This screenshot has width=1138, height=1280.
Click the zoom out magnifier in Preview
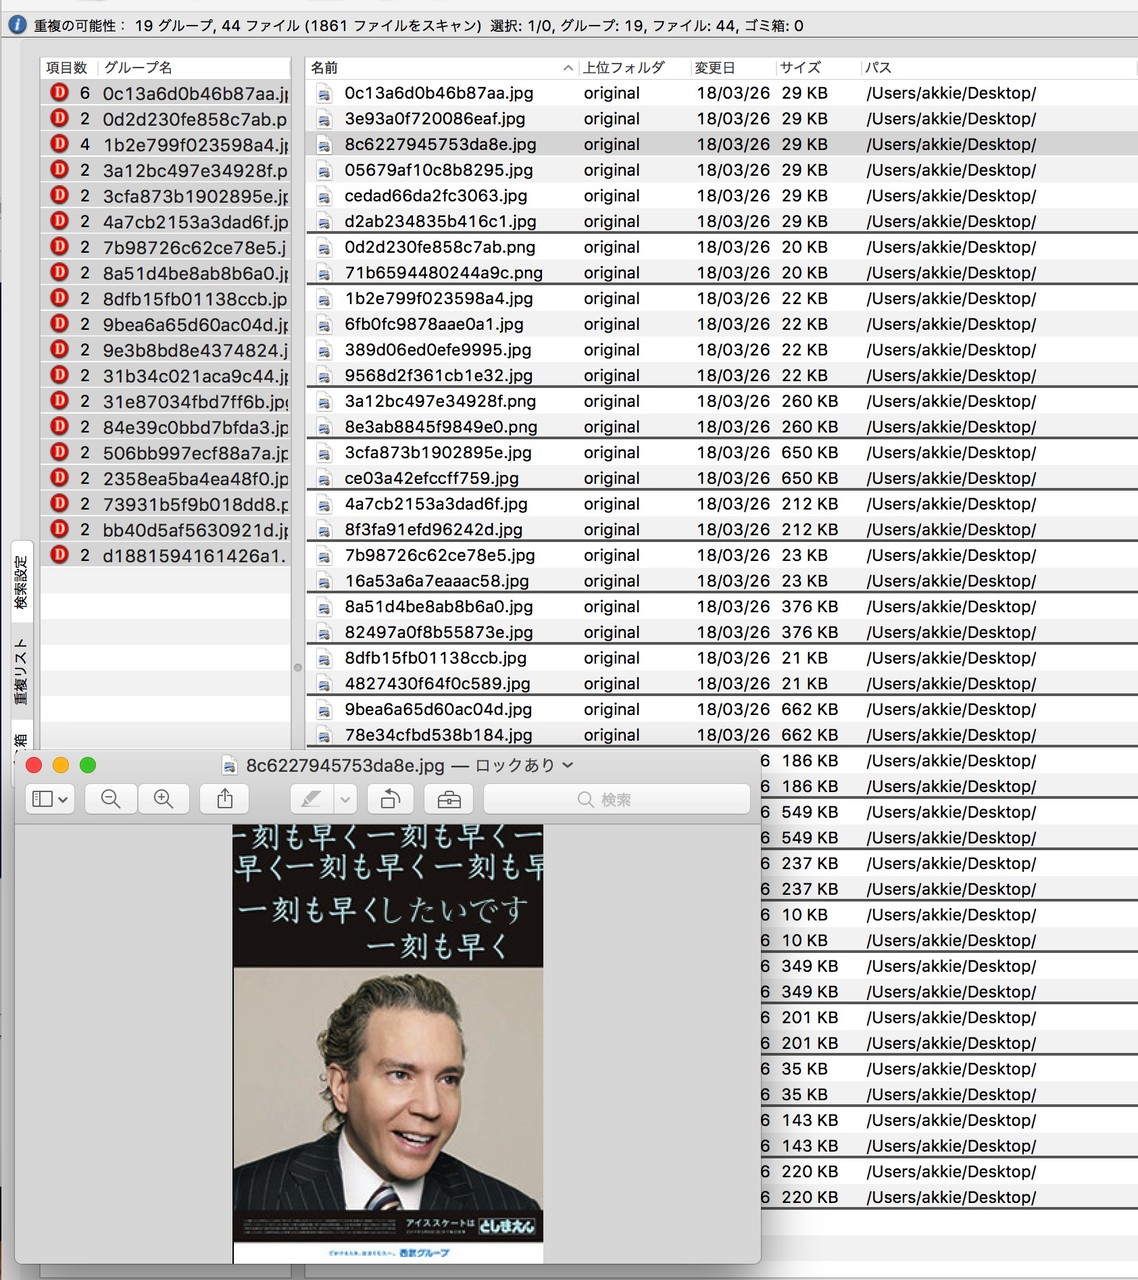110,799
